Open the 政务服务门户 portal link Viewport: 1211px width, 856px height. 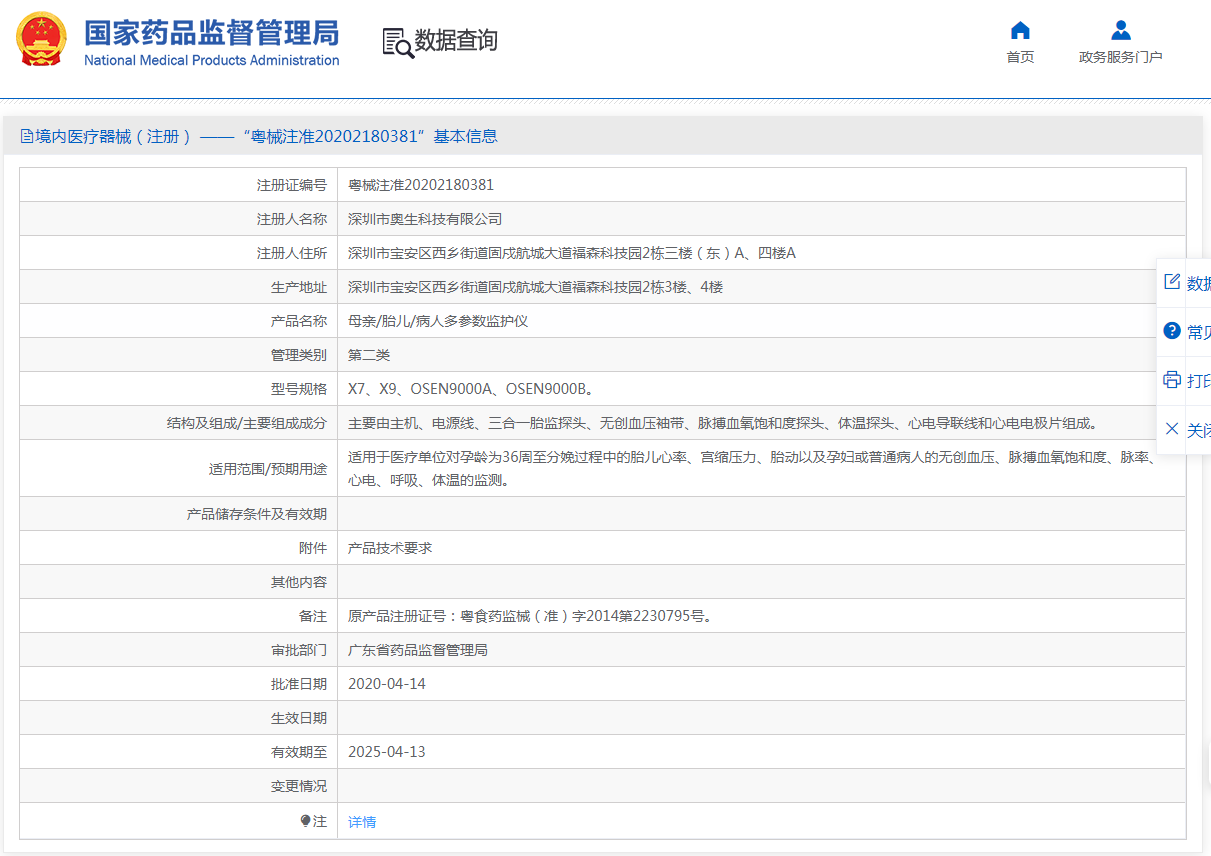pyautogui.click(x=1121, y=57)
